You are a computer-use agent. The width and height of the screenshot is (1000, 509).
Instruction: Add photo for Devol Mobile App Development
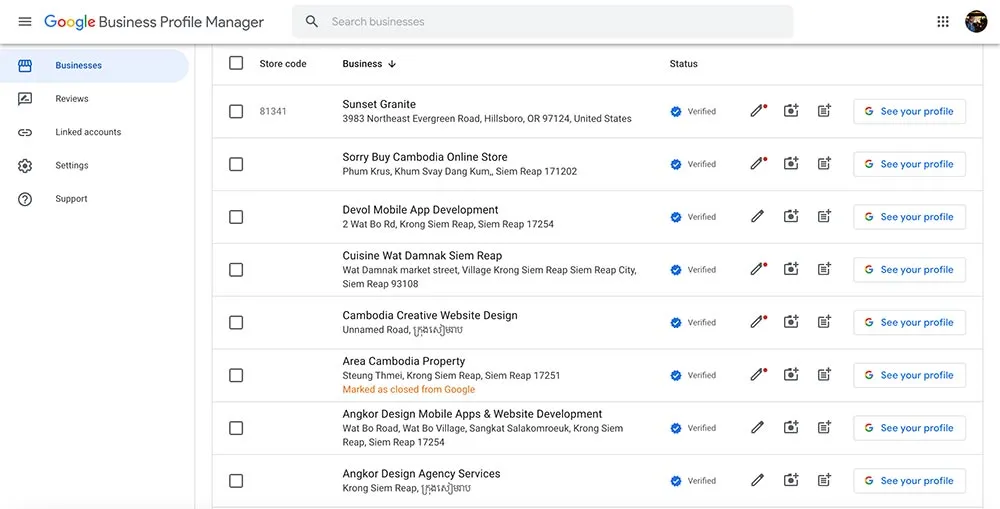[x=791, y=217]
